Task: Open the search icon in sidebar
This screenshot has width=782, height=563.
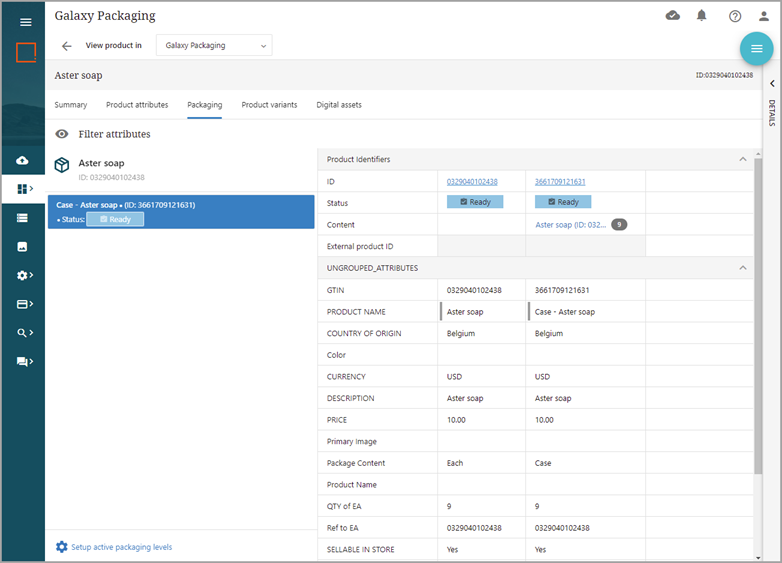Action: point(24,333)
